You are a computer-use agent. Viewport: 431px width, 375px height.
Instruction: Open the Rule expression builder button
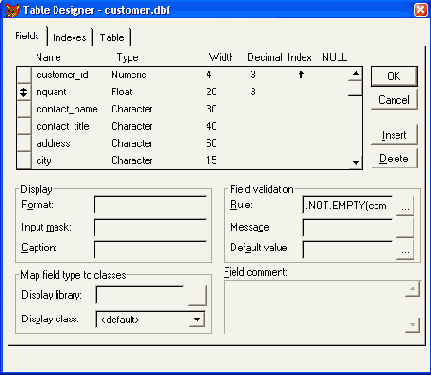(x=405, y=205)
